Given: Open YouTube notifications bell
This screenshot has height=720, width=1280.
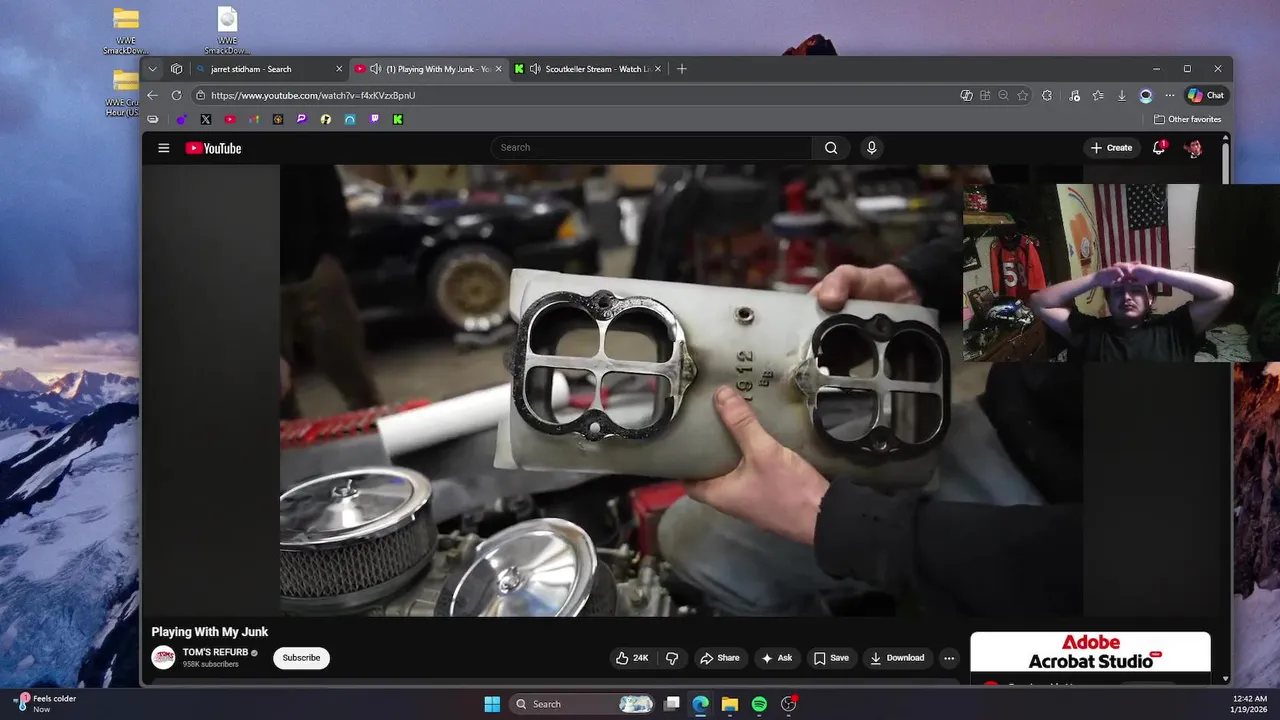Looking at the screenshot, I should coord(1159,147).
